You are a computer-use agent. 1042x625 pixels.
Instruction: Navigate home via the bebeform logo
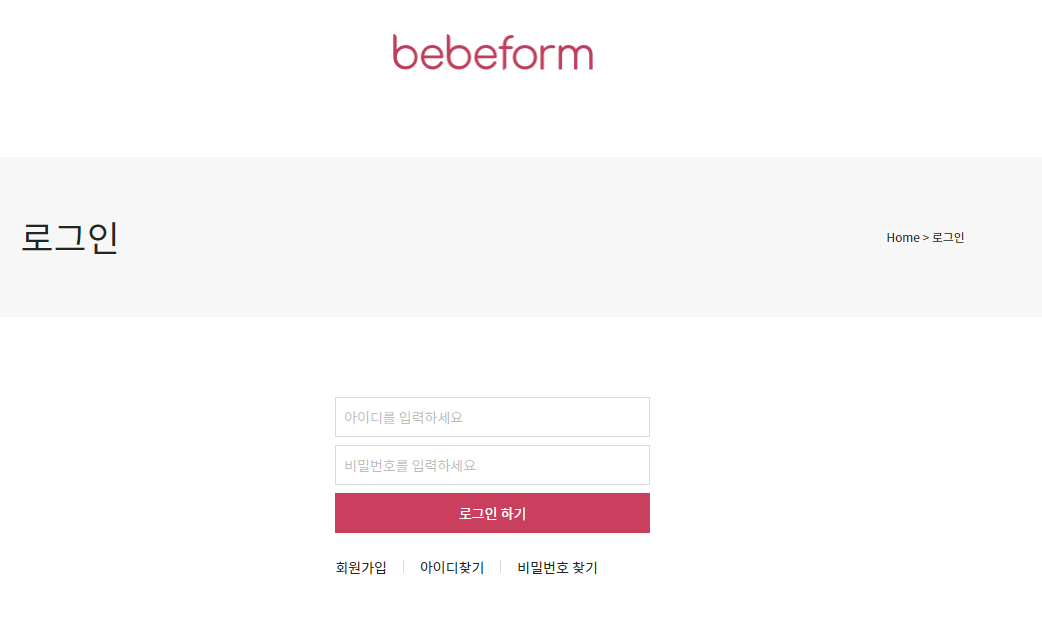tap(493, 53)
